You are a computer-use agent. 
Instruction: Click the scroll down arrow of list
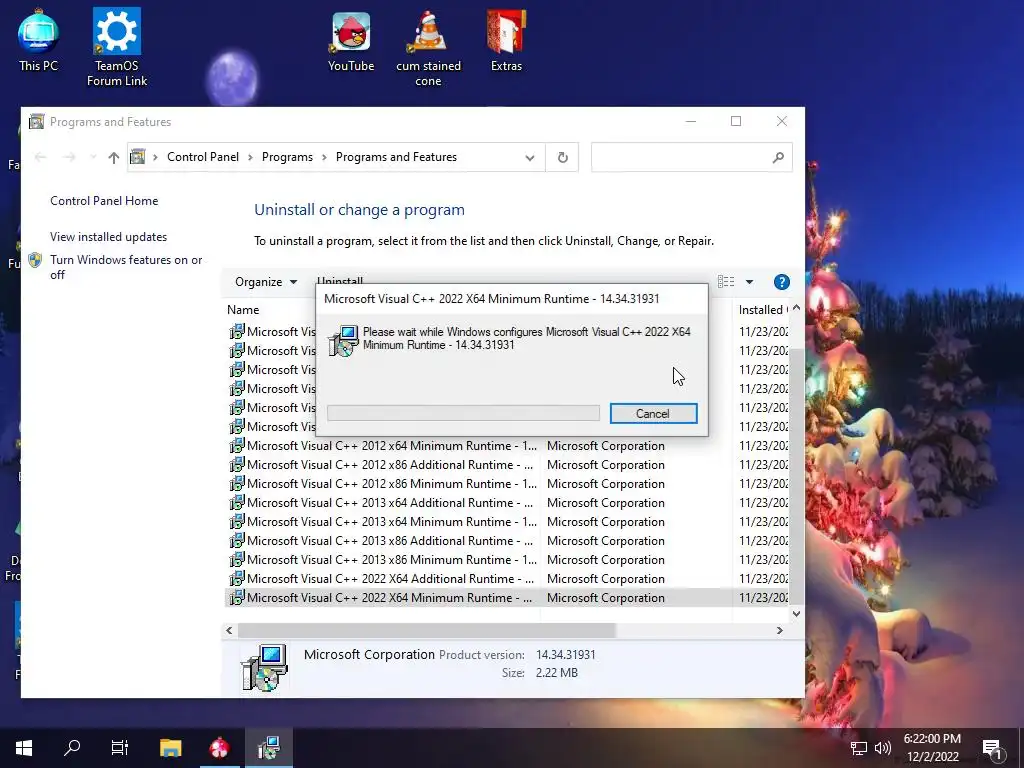796,613
